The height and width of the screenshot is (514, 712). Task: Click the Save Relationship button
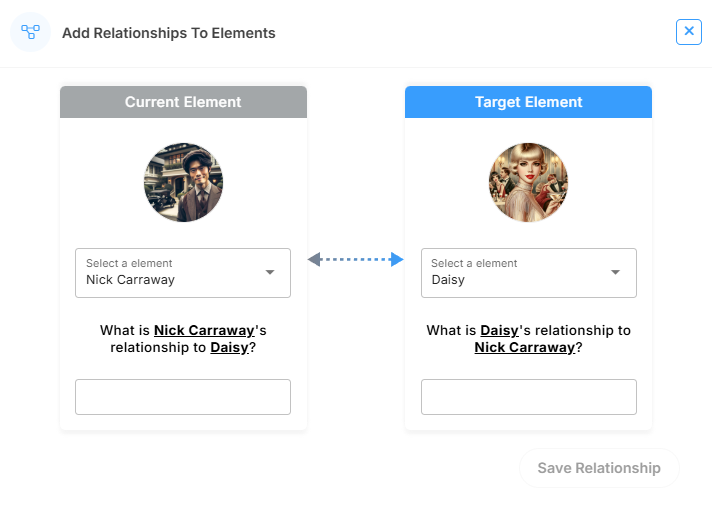coord(599,468)
